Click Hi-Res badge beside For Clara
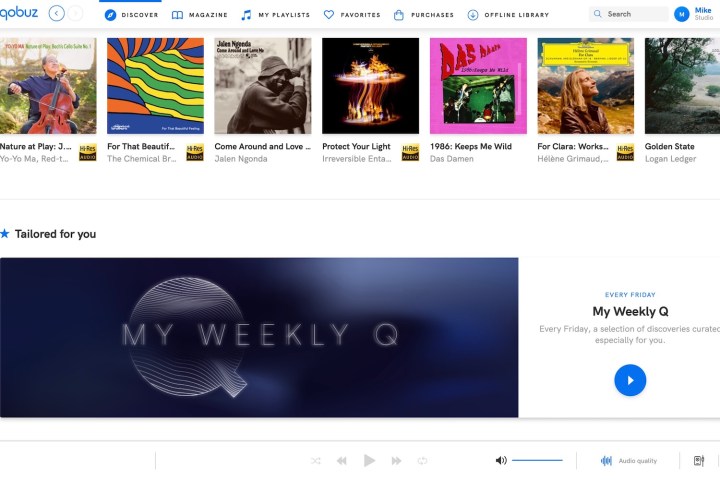The height and width of the screenshot is (480, 720). click(x=625, y=152)
